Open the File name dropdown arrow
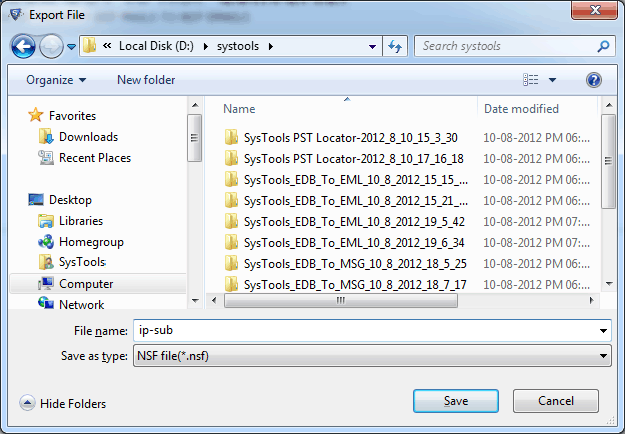This screenshot has width=625, height=434. [x=603, y=331]
